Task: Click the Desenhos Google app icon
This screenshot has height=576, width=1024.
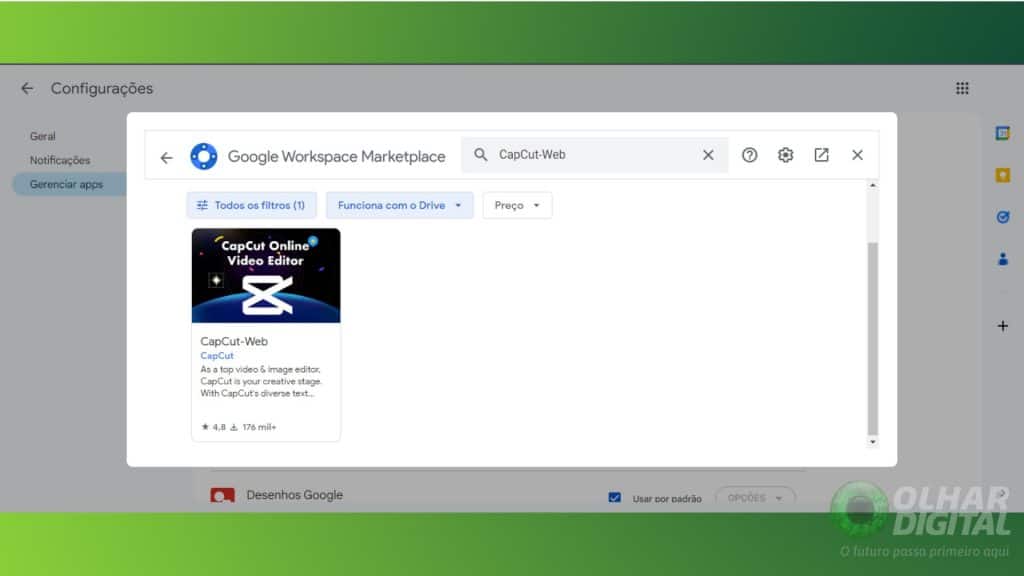Action: 222,495
